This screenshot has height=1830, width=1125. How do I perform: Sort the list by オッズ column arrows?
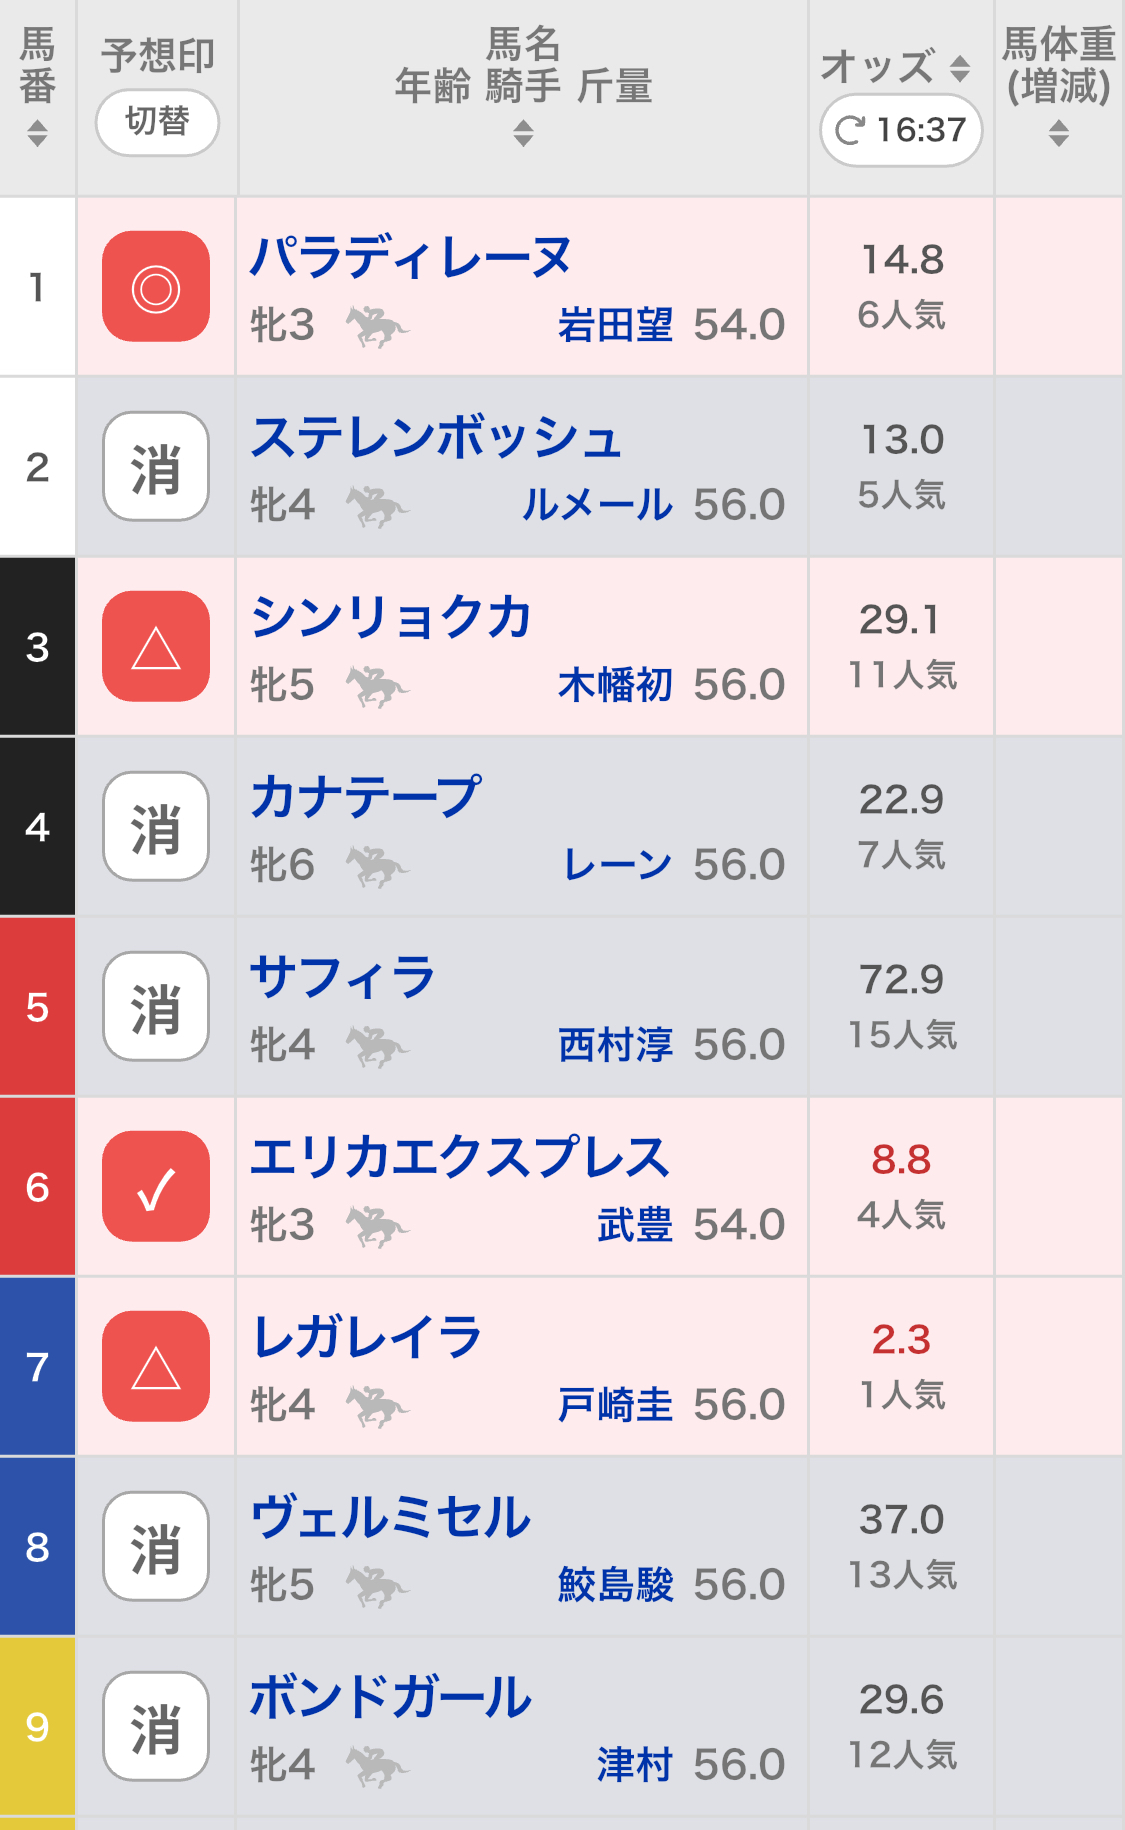click(x=959, y=68)
